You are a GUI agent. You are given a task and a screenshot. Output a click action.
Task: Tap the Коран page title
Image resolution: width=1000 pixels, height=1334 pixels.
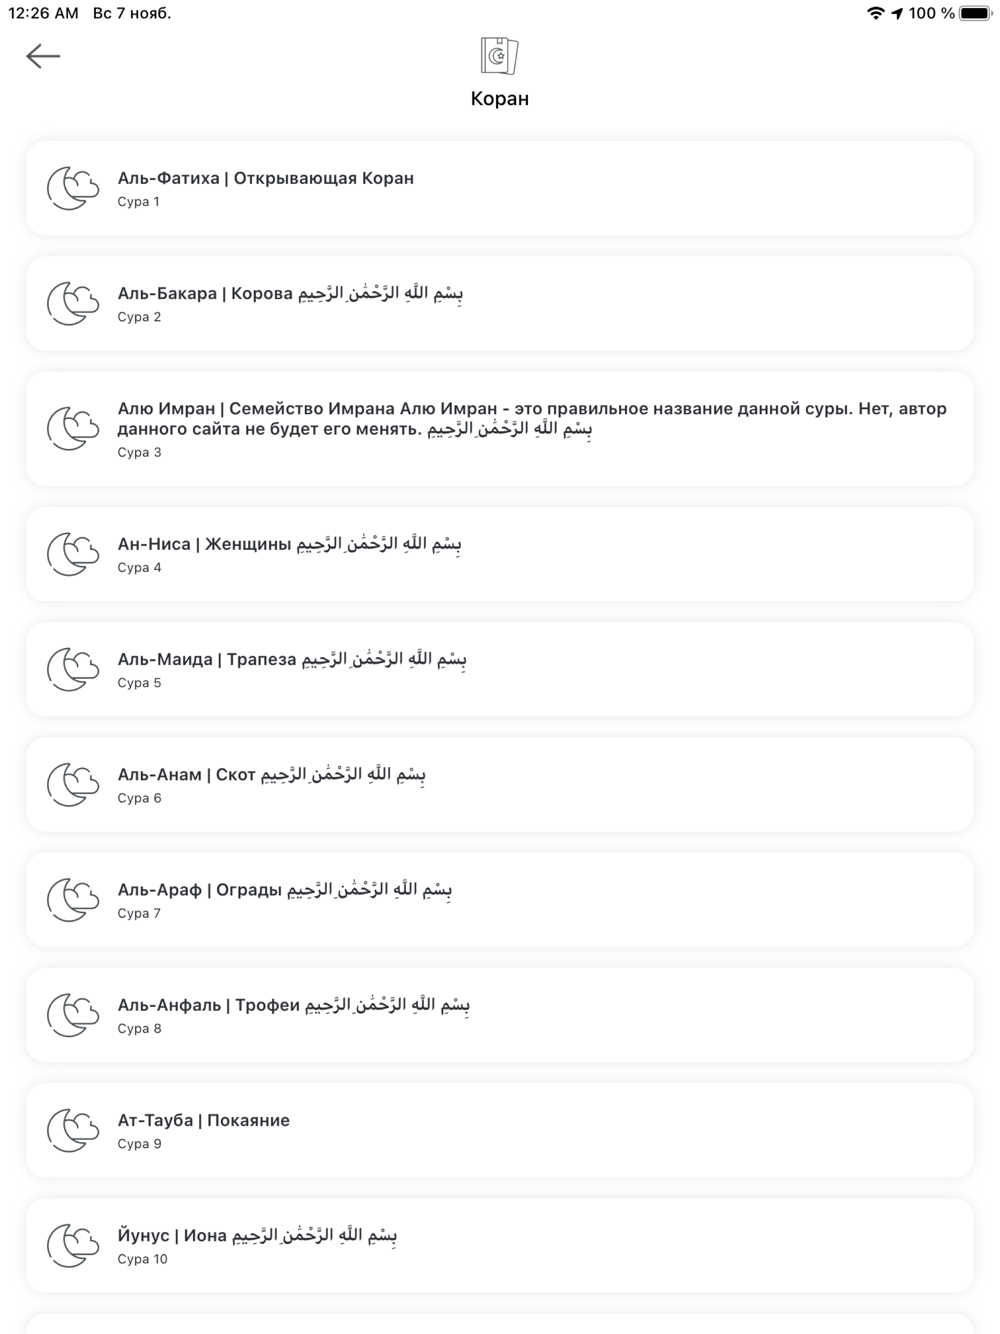(x=500, y=98)
